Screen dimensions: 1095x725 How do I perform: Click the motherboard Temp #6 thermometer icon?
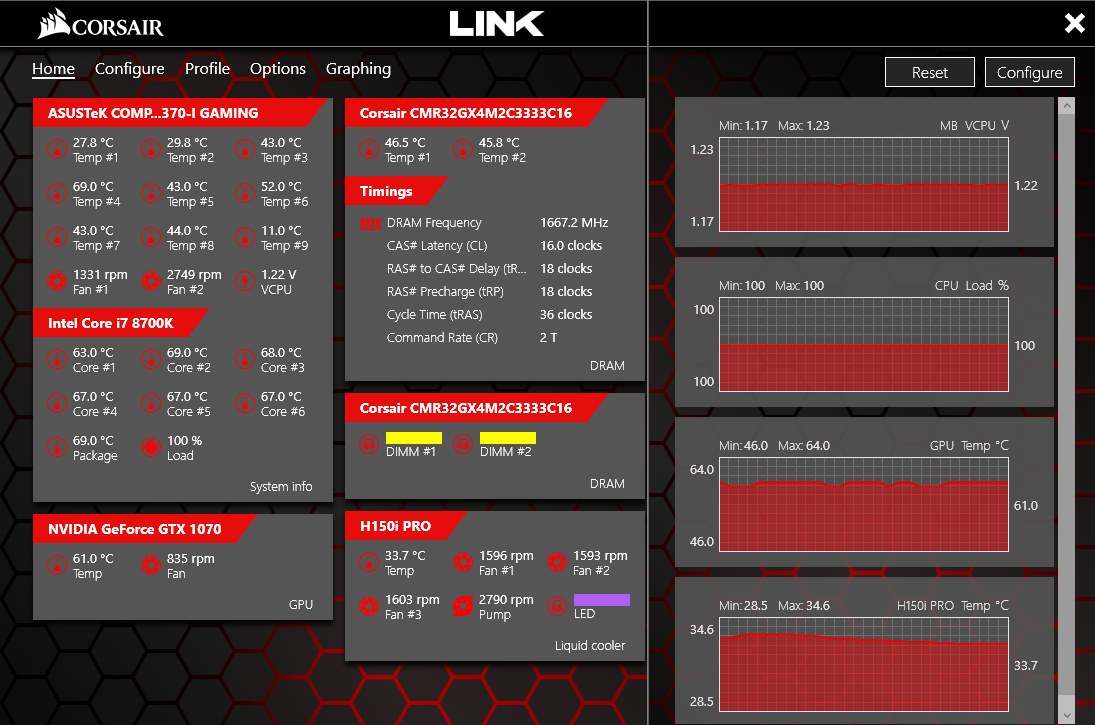tap(244, 193)
